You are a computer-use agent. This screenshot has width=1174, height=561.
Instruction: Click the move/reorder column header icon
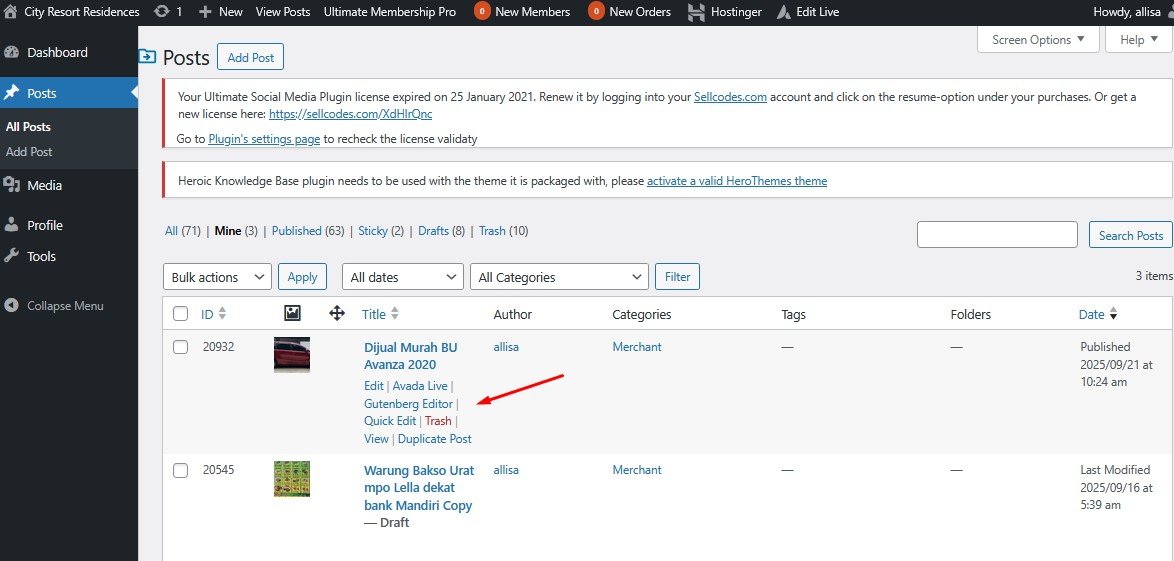coord(337,314)
